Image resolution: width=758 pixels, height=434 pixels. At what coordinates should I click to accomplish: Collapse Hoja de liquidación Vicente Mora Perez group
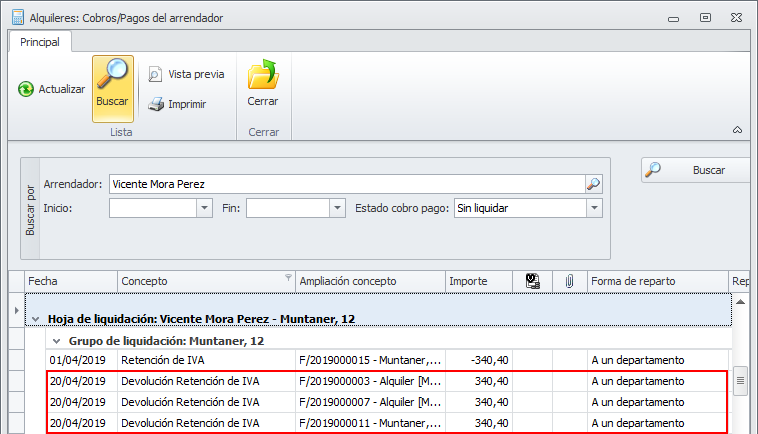point(35,319)
